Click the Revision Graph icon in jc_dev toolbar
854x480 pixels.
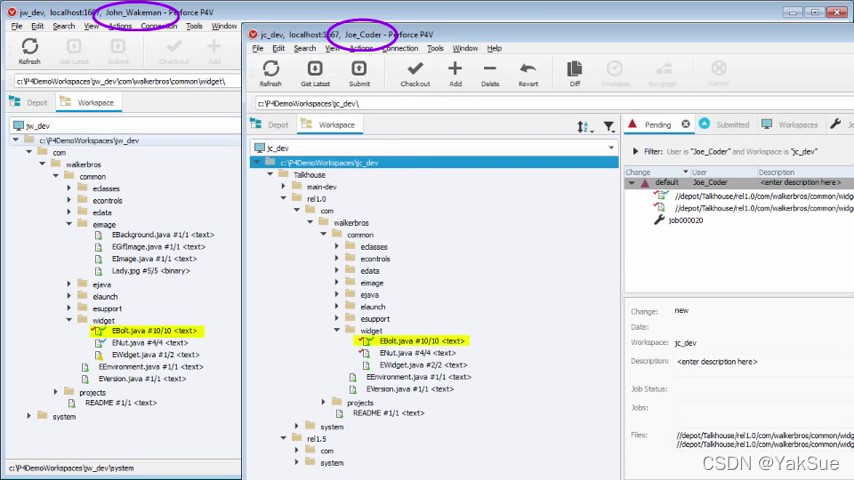click(663, 69)
